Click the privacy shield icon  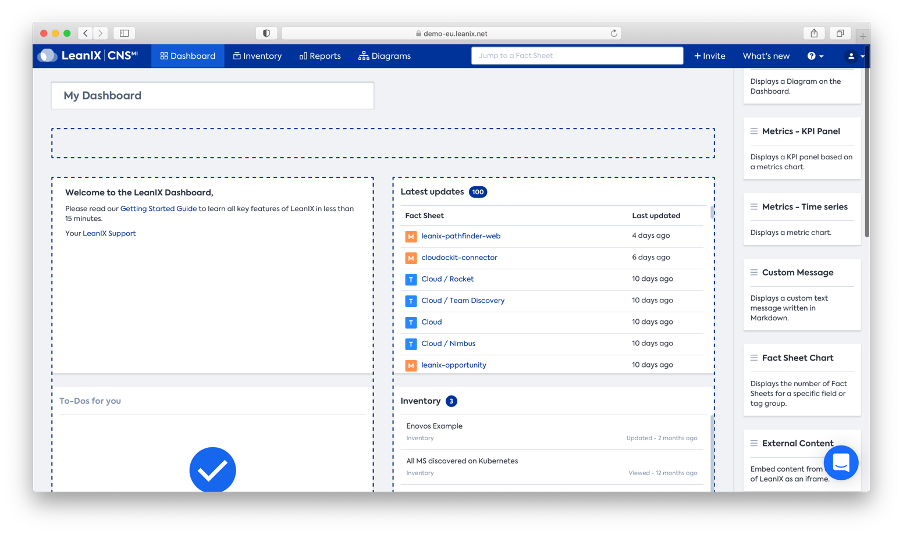click(266, 33)
